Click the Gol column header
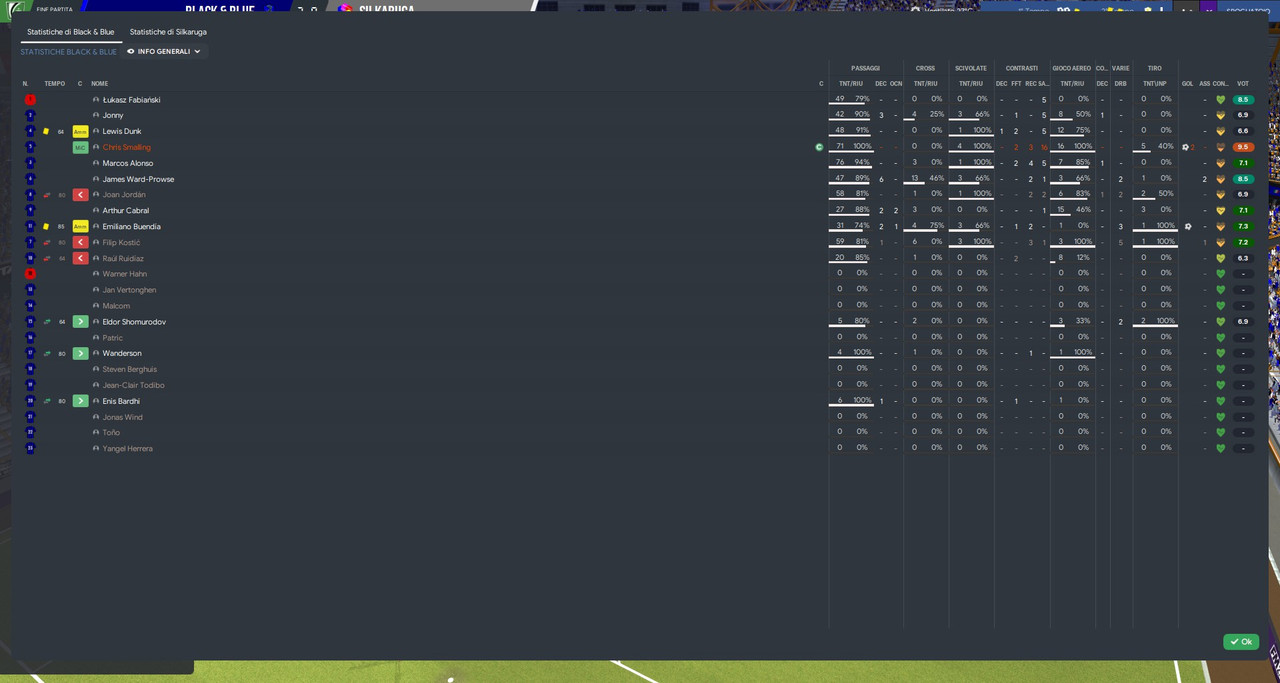Viewport: 1280px width, 683px height. click(1188, 84)
